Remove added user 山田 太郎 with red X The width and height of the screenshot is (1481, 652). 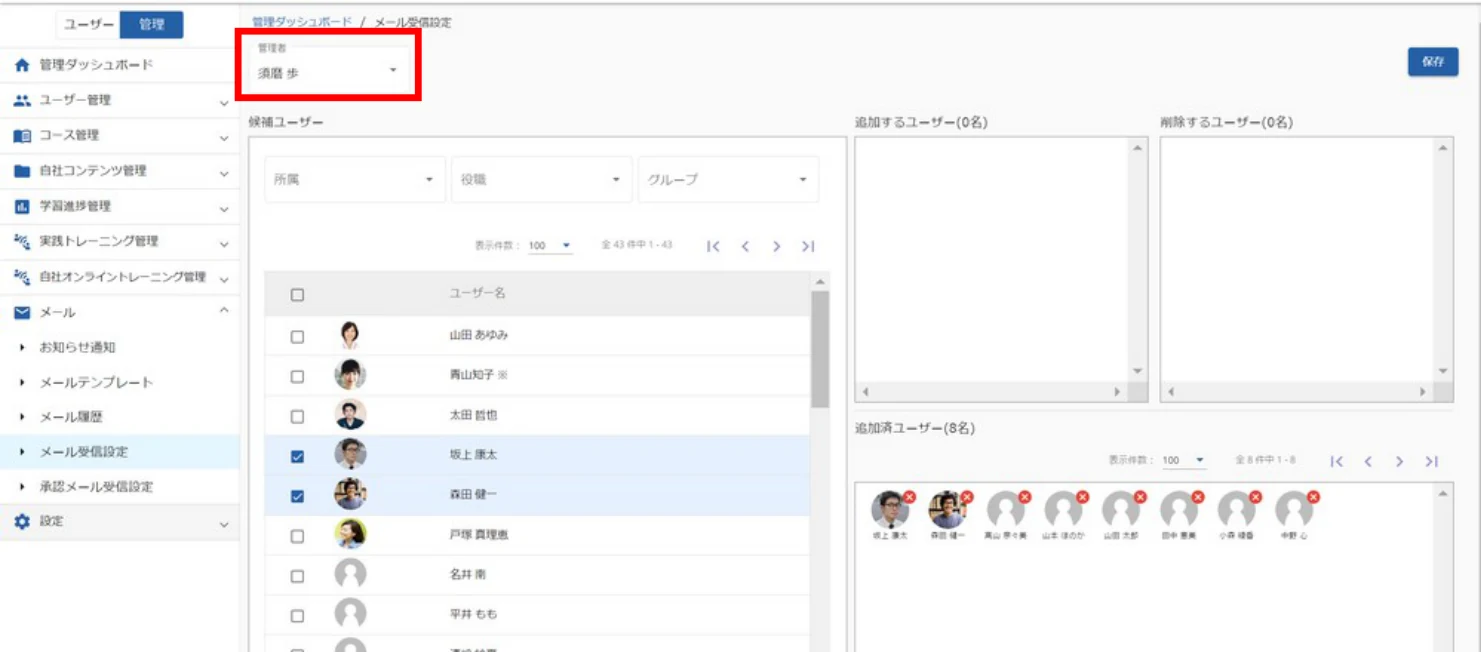[1140, 497]
